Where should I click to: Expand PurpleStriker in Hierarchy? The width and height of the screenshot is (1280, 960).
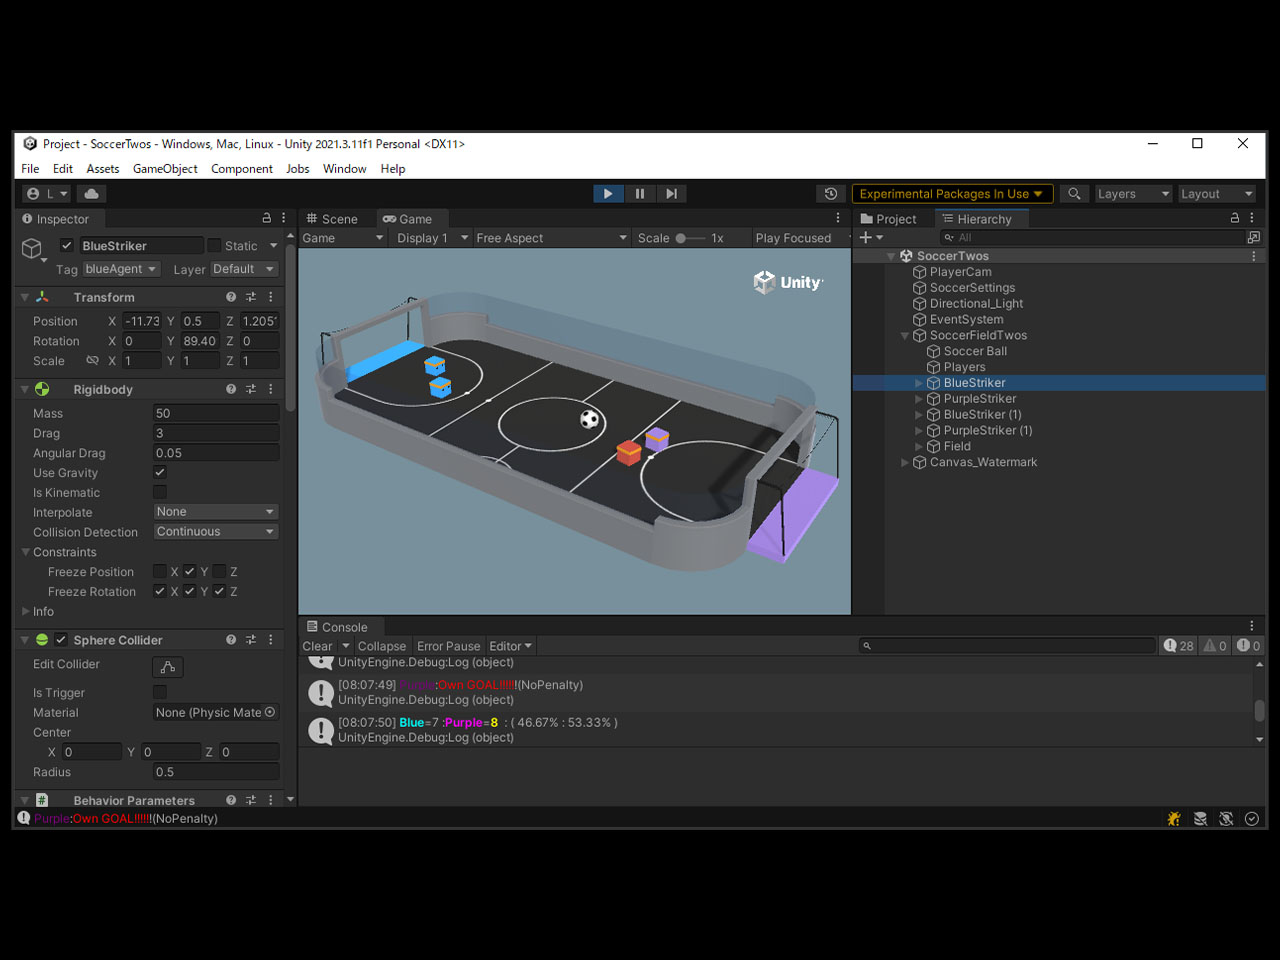click(x=919, y=399)
